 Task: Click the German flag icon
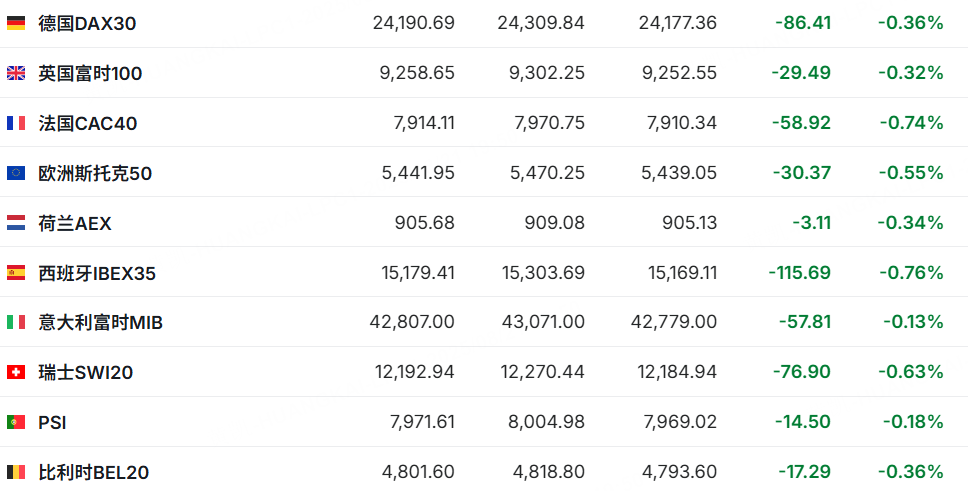point(16,23)
